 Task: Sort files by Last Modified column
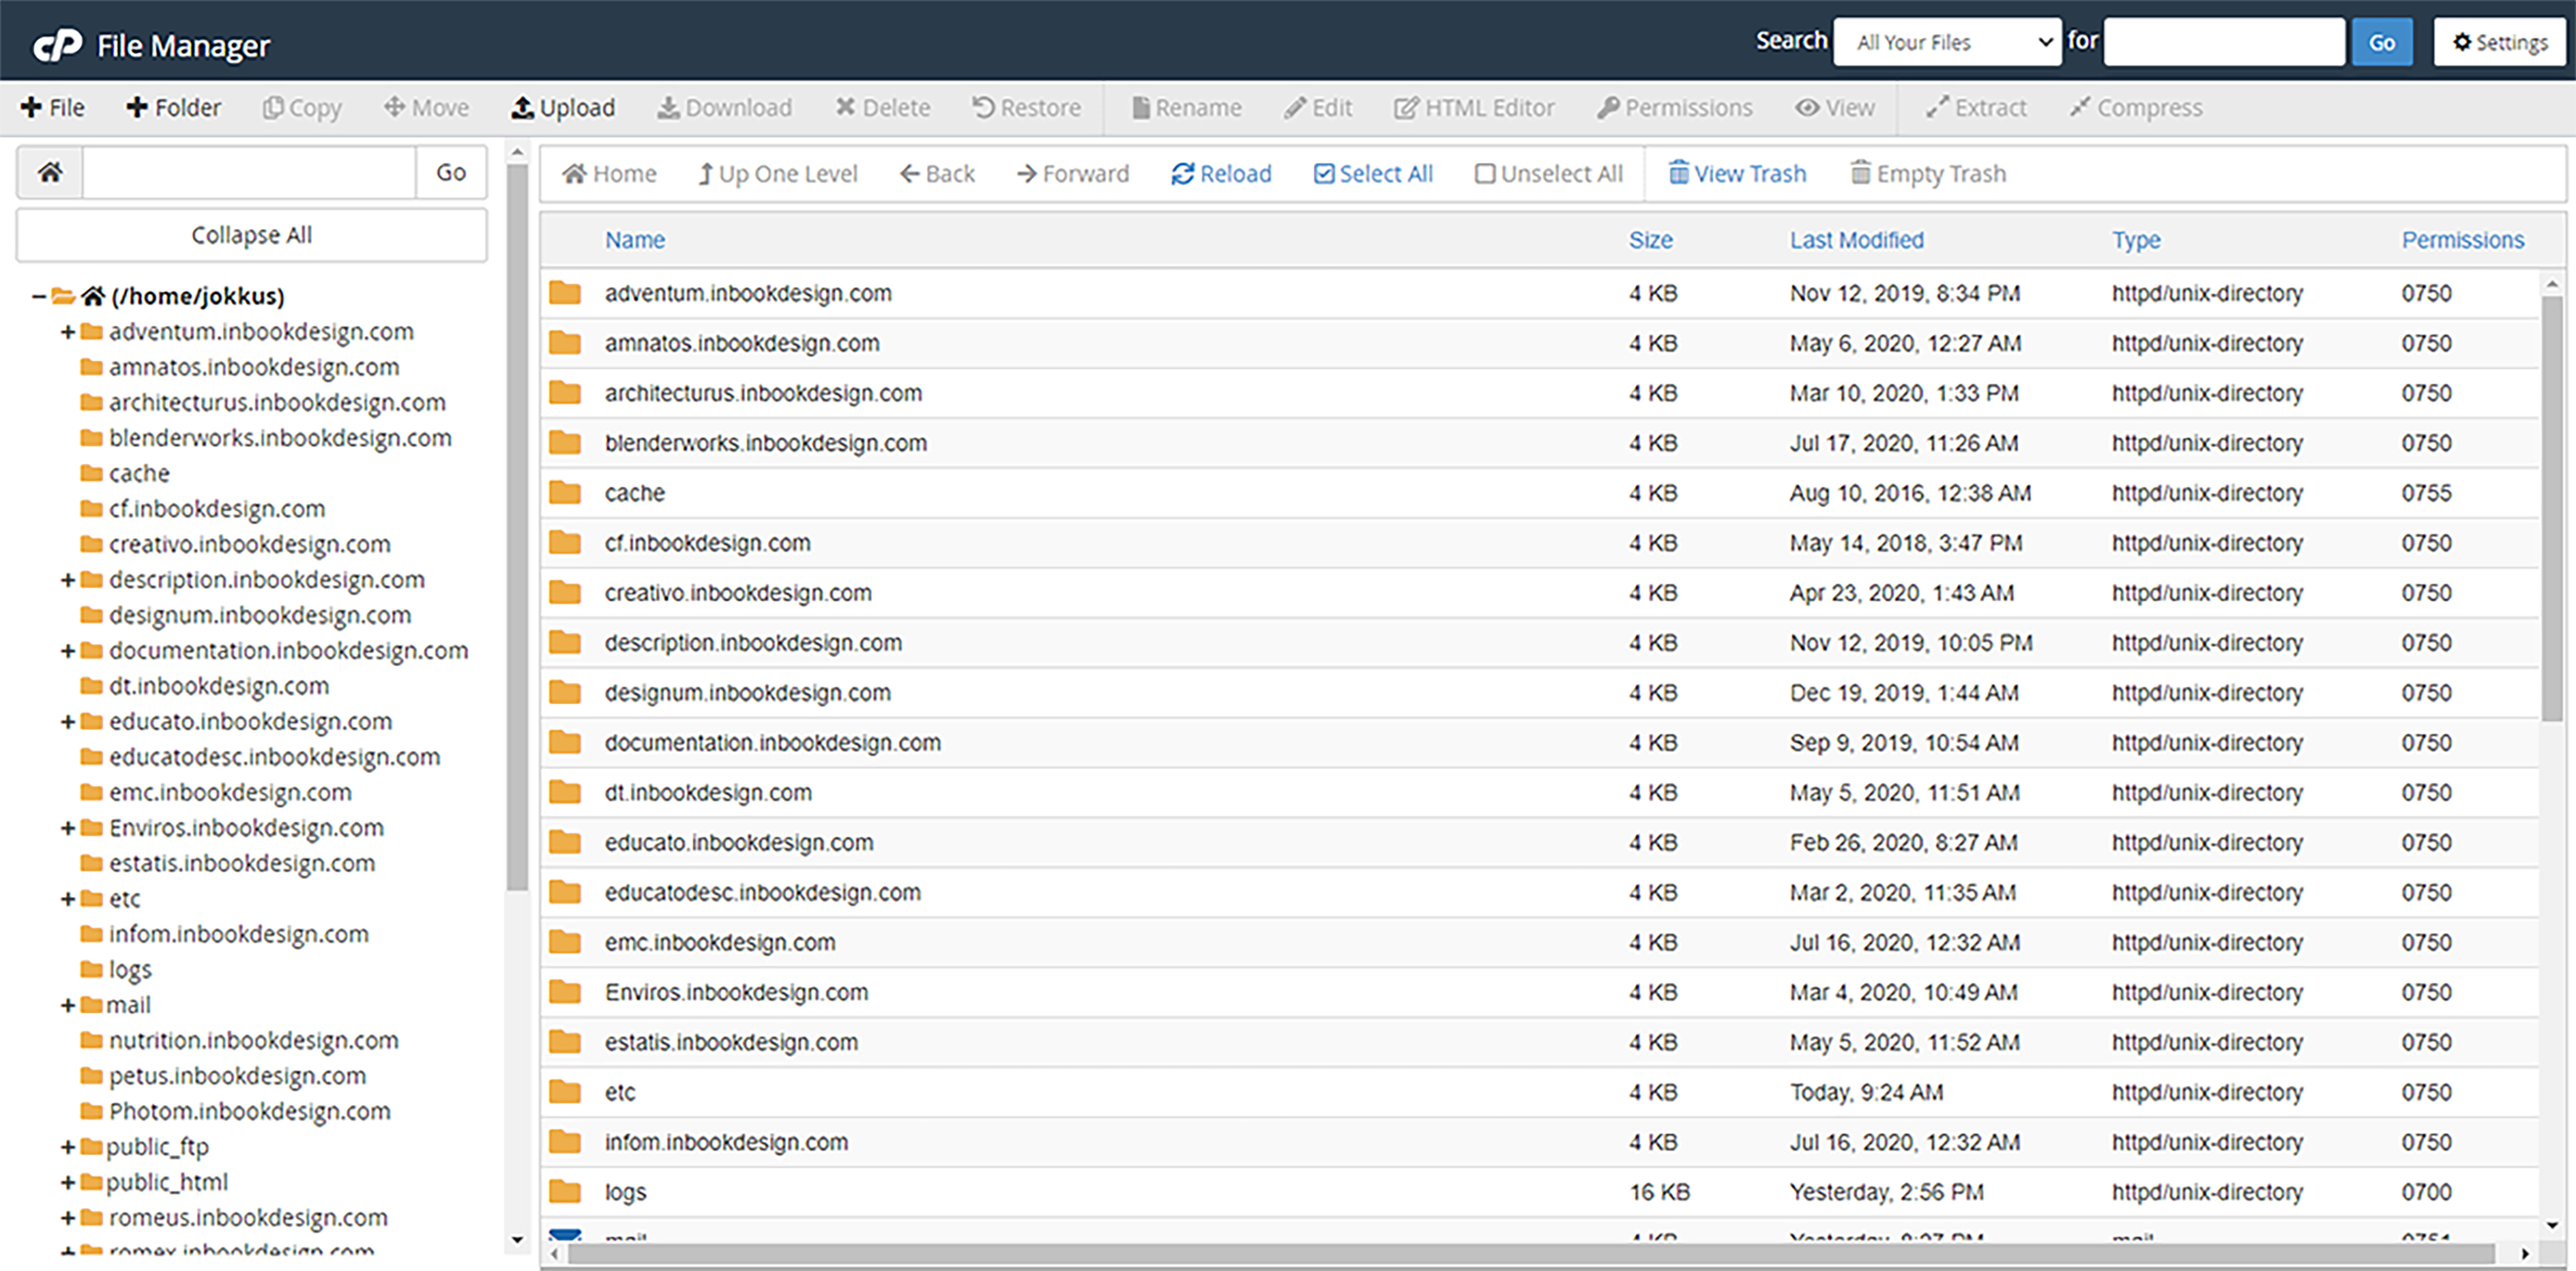click(1856, 240)
